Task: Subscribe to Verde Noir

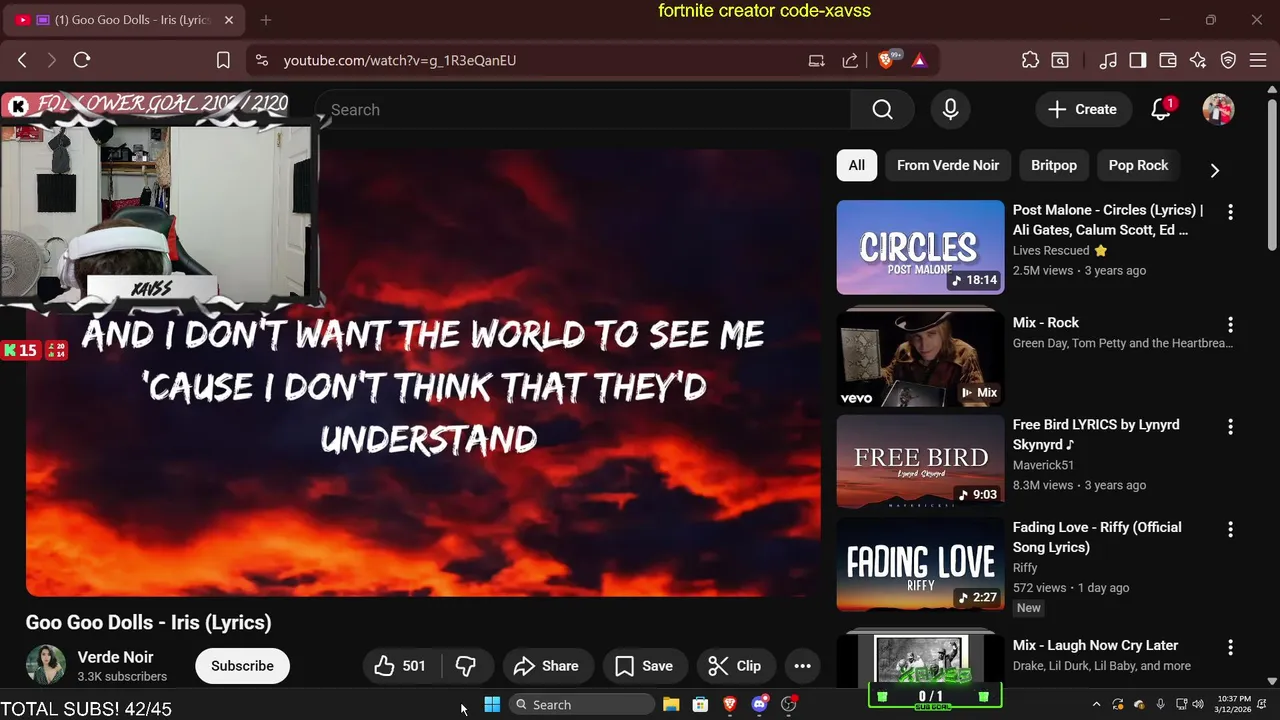Action: (x=242, y=666)
